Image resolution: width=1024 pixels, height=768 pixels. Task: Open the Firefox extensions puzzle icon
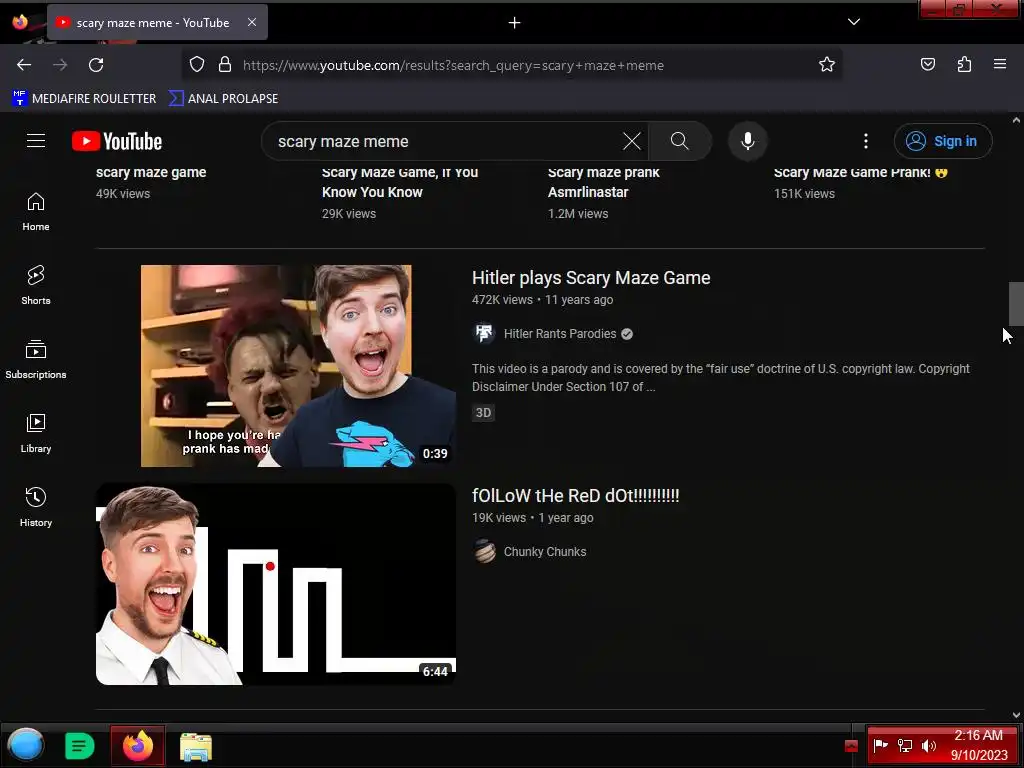click(x=964, y=65)
